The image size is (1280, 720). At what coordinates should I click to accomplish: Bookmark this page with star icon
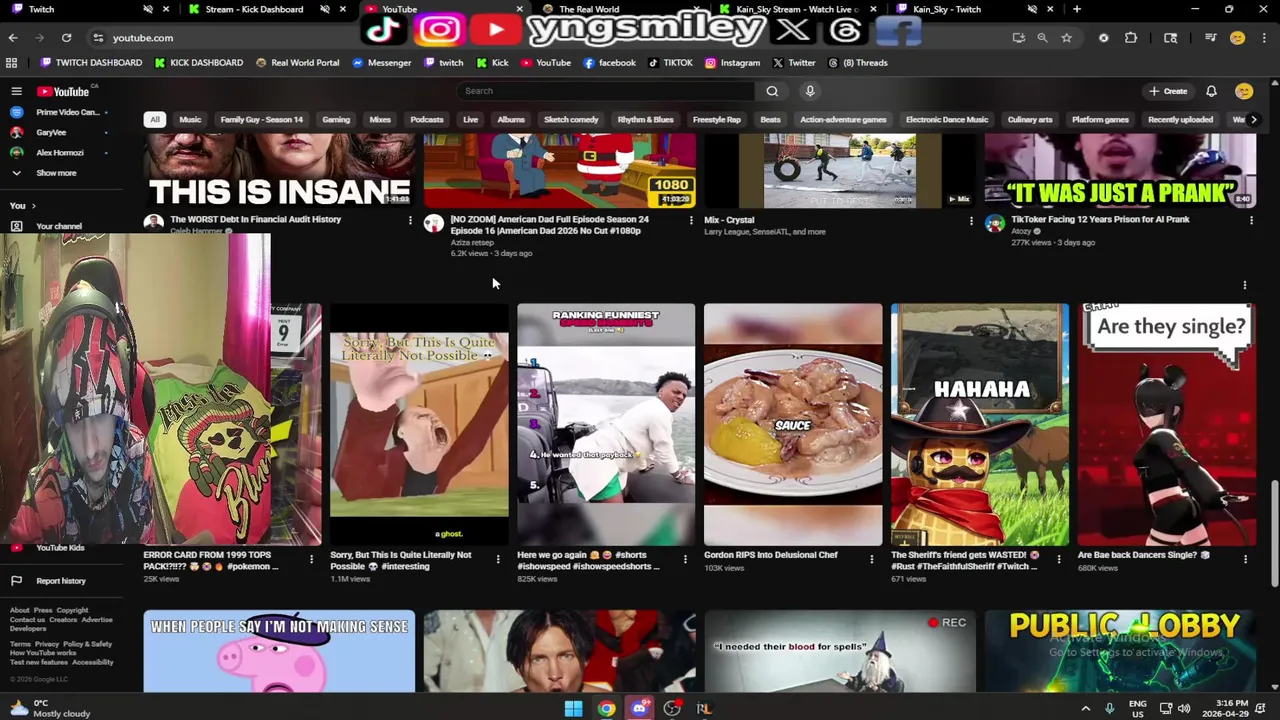[1066, 38]
